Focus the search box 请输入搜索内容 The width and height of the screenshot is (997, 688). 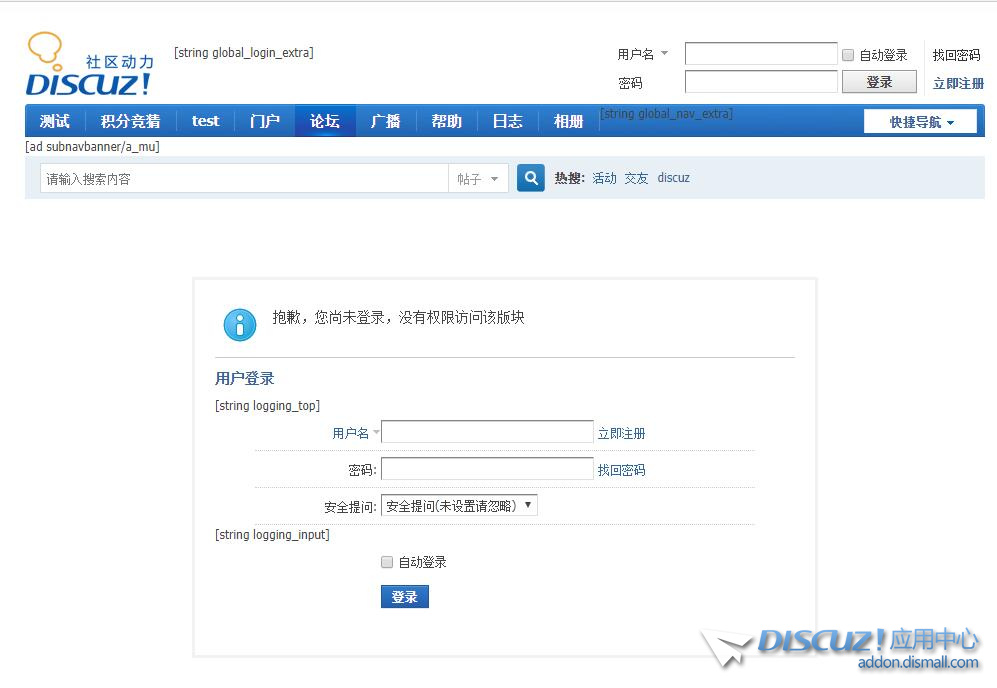pyautogui.click(x=244, y=179)
